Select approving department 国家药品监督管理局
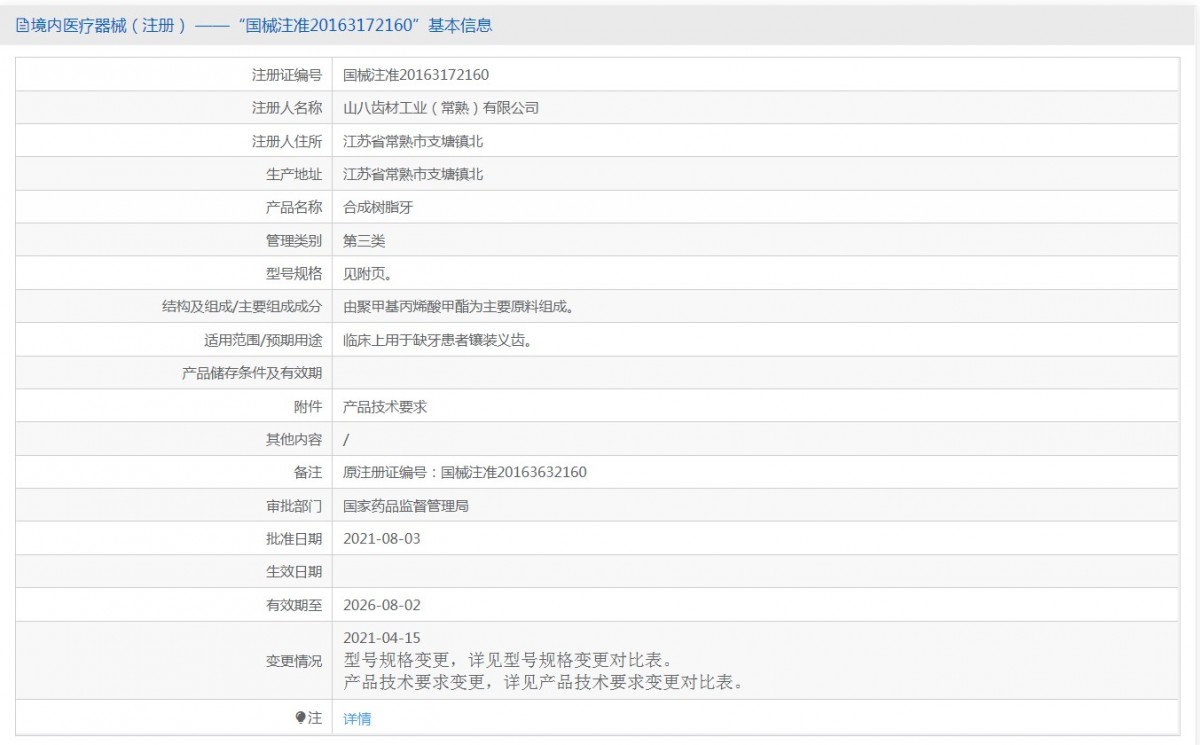The width and height of the screenshot is (1200, 745). (406, 505)
